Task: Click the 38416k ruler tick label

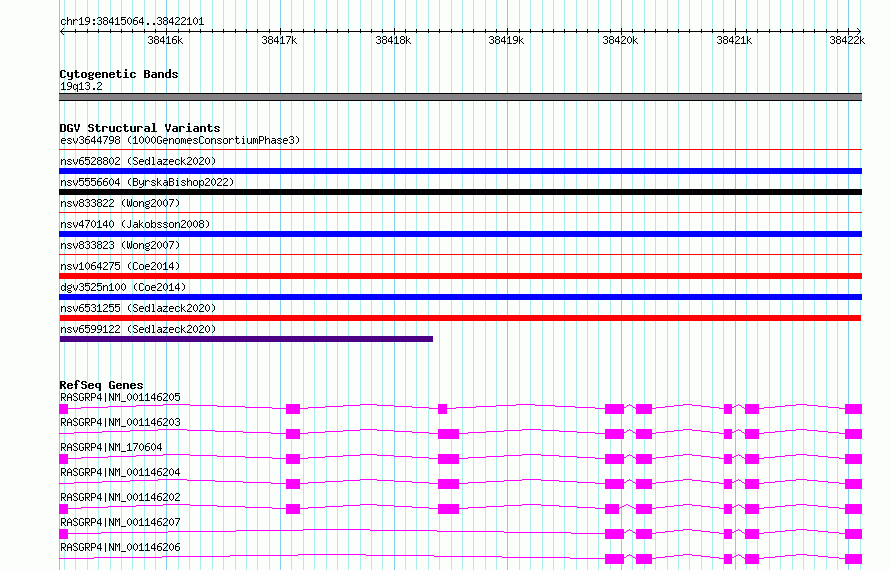Action: [165, 40]
